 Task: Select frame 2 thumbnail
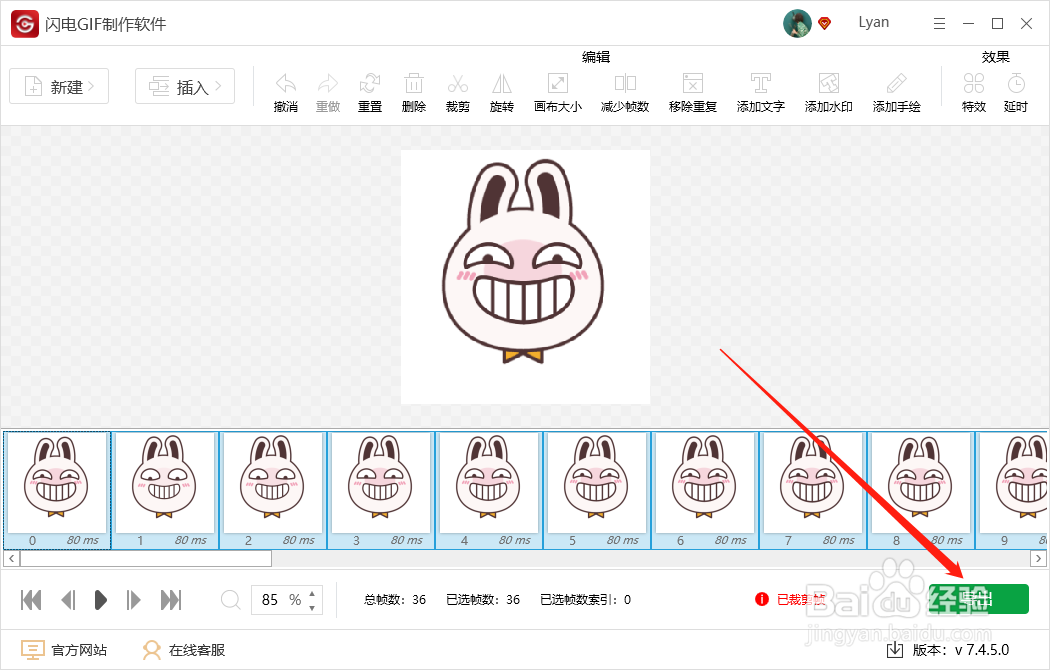(x=273, y=490)
